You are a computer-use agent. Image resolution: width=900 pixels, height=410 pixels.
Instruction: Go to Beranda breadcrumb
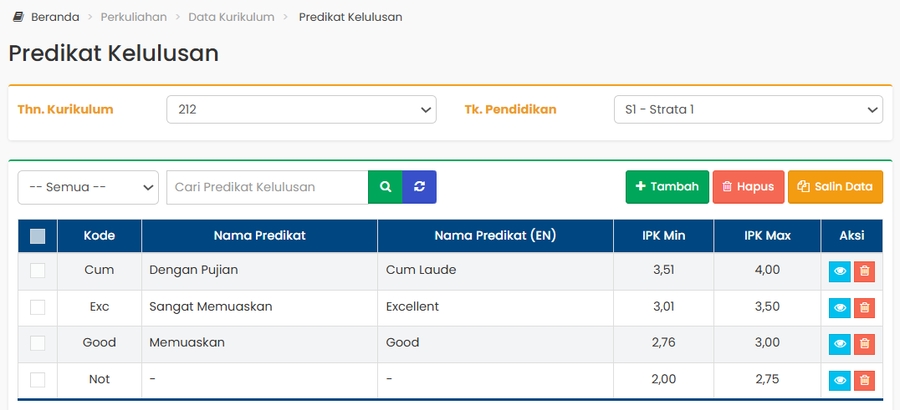(54, 17)
